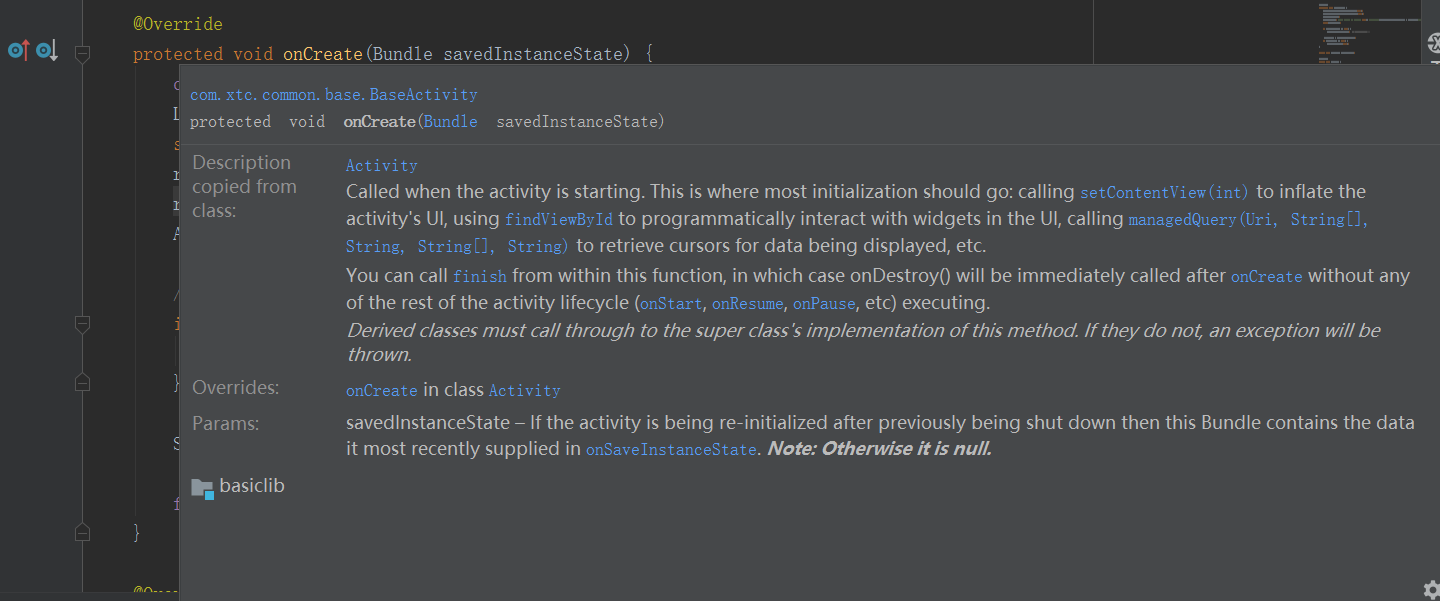Open the findViewById documentation link
The width and height of the screenshot is (1440, 601).
click(x=559, y=219)
